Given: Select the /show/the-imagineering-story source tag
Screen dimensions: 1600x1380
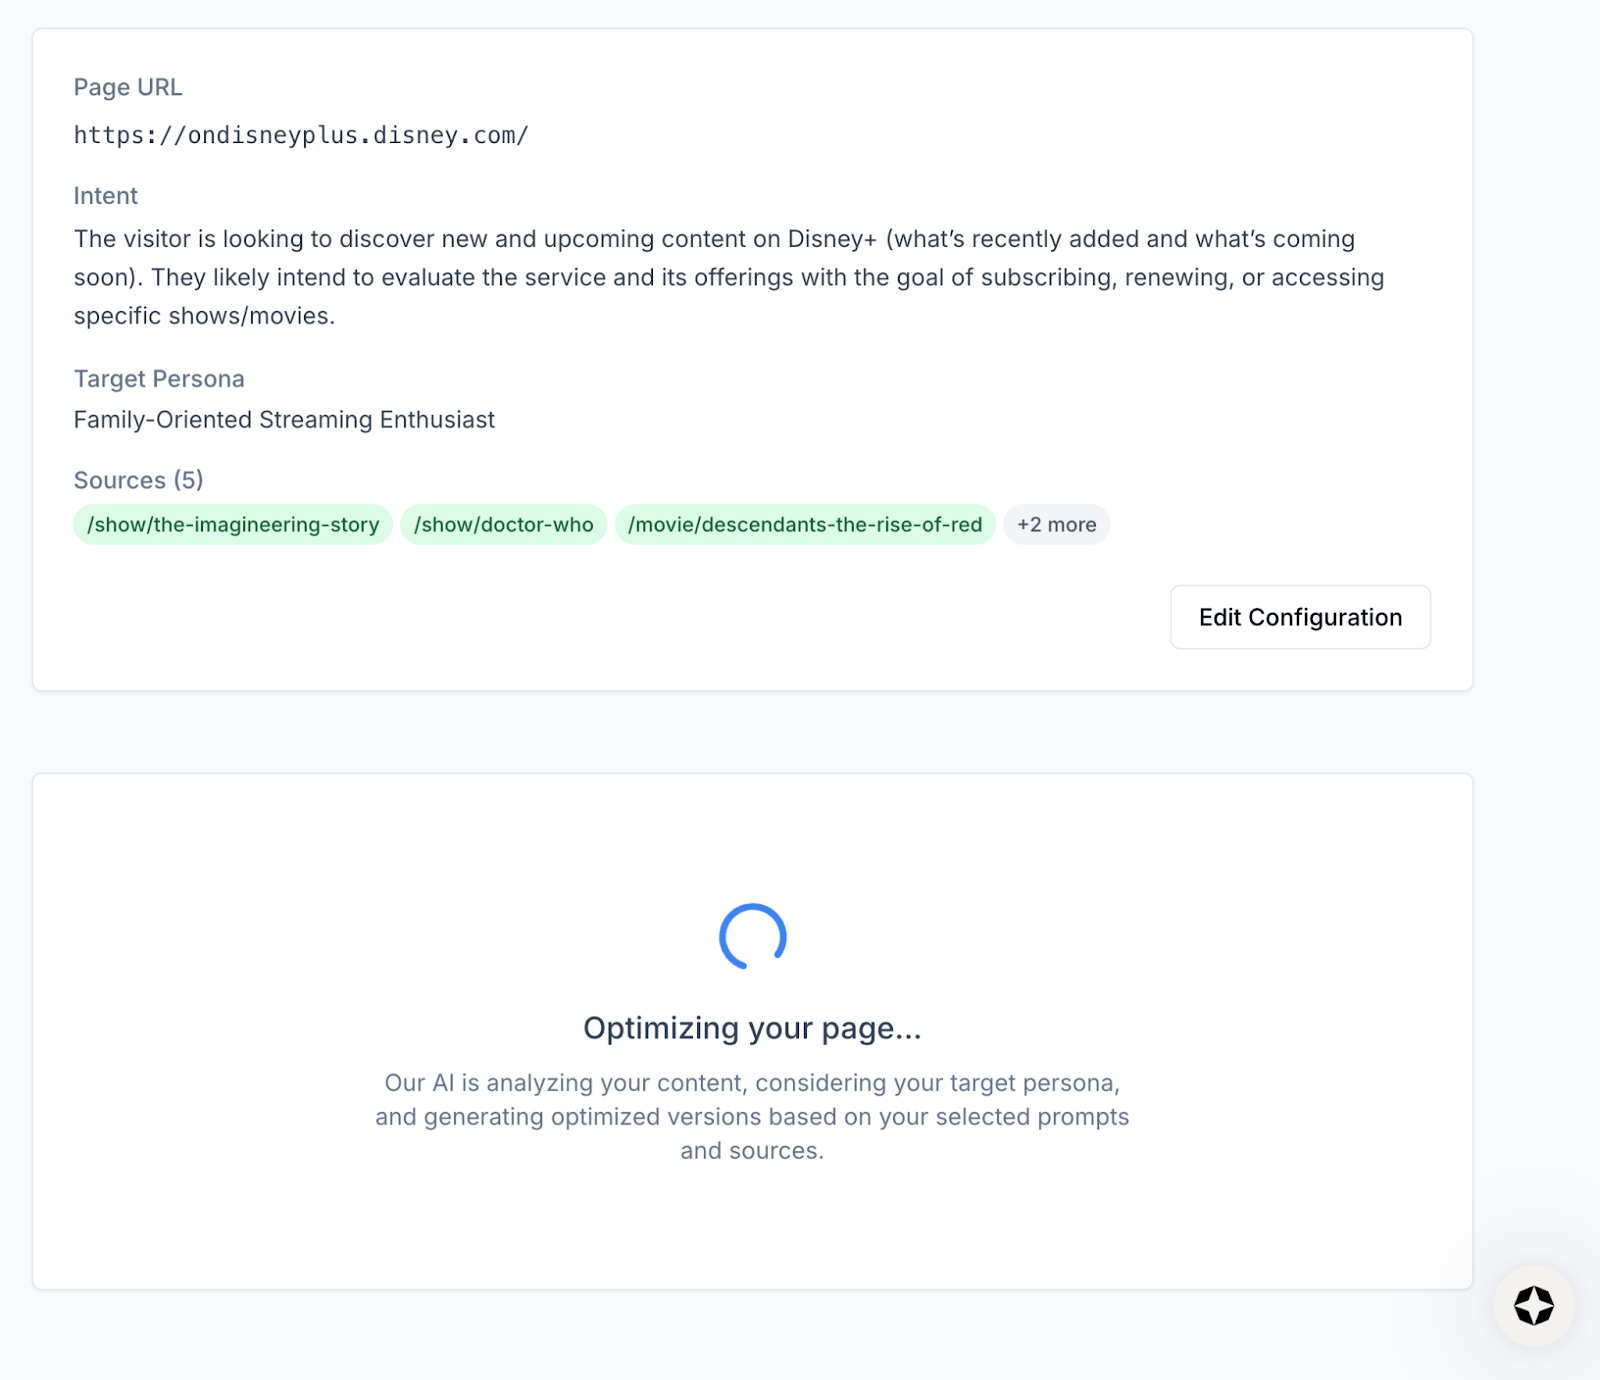Looking at the screenshot, I should (233, 525).
